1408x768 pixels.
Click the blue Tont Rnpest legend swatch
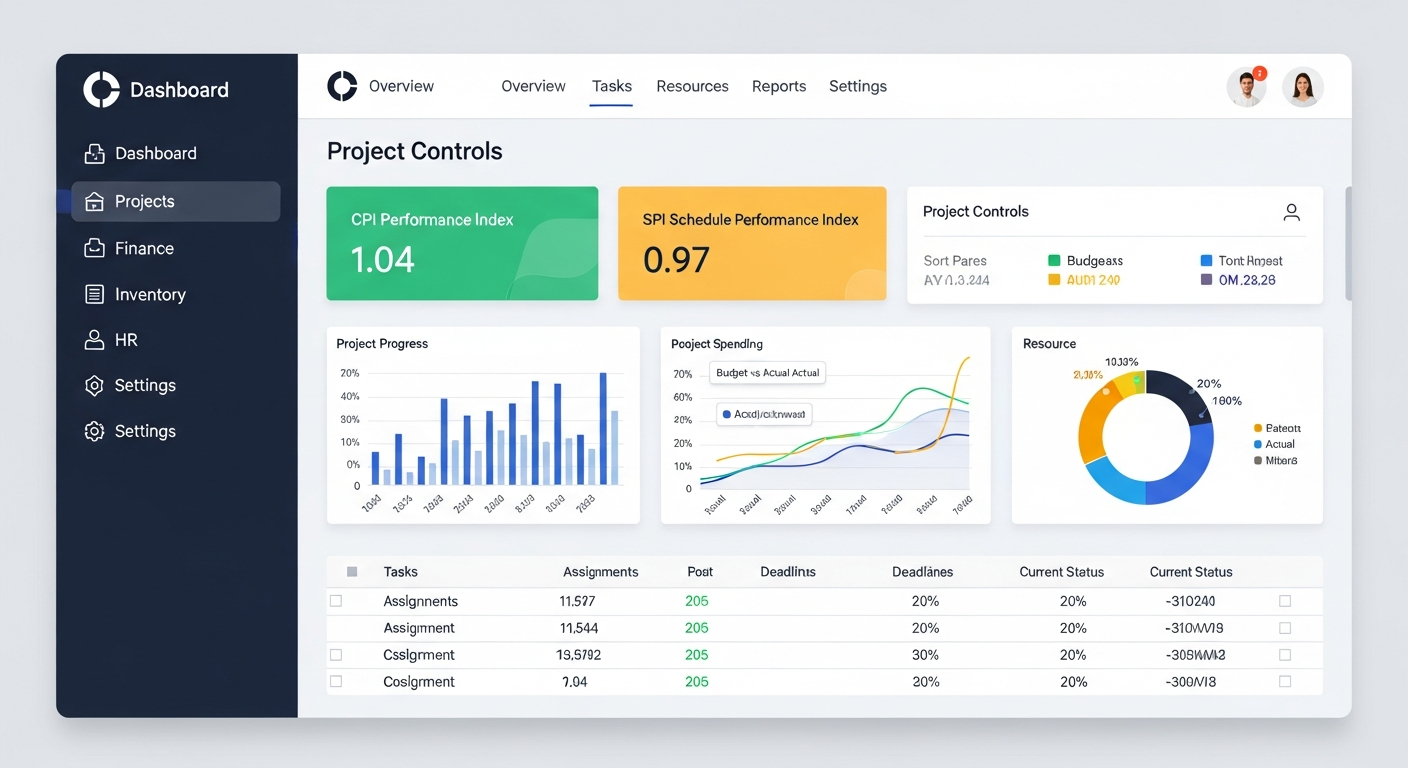point(1206,261)
